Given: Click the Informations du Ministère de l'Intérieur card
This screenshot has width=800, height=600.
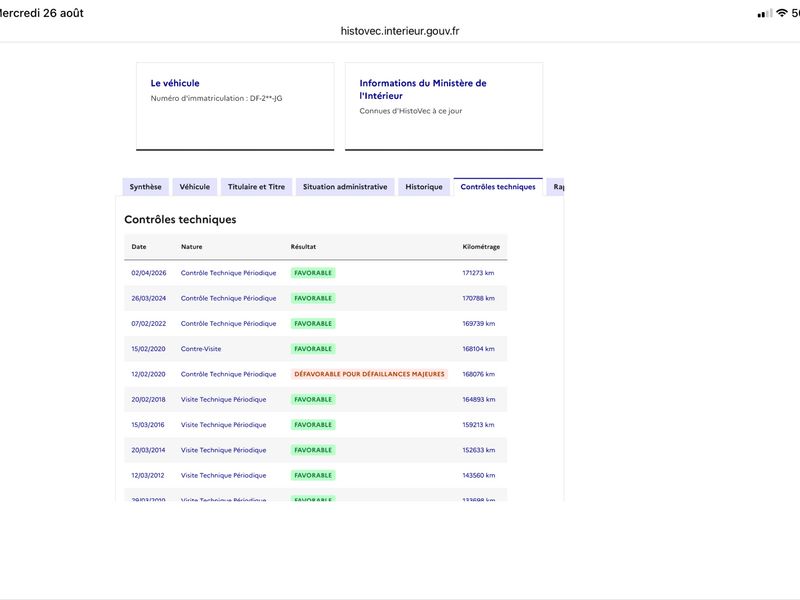Looking at the screenshot, I should [444, 106].
